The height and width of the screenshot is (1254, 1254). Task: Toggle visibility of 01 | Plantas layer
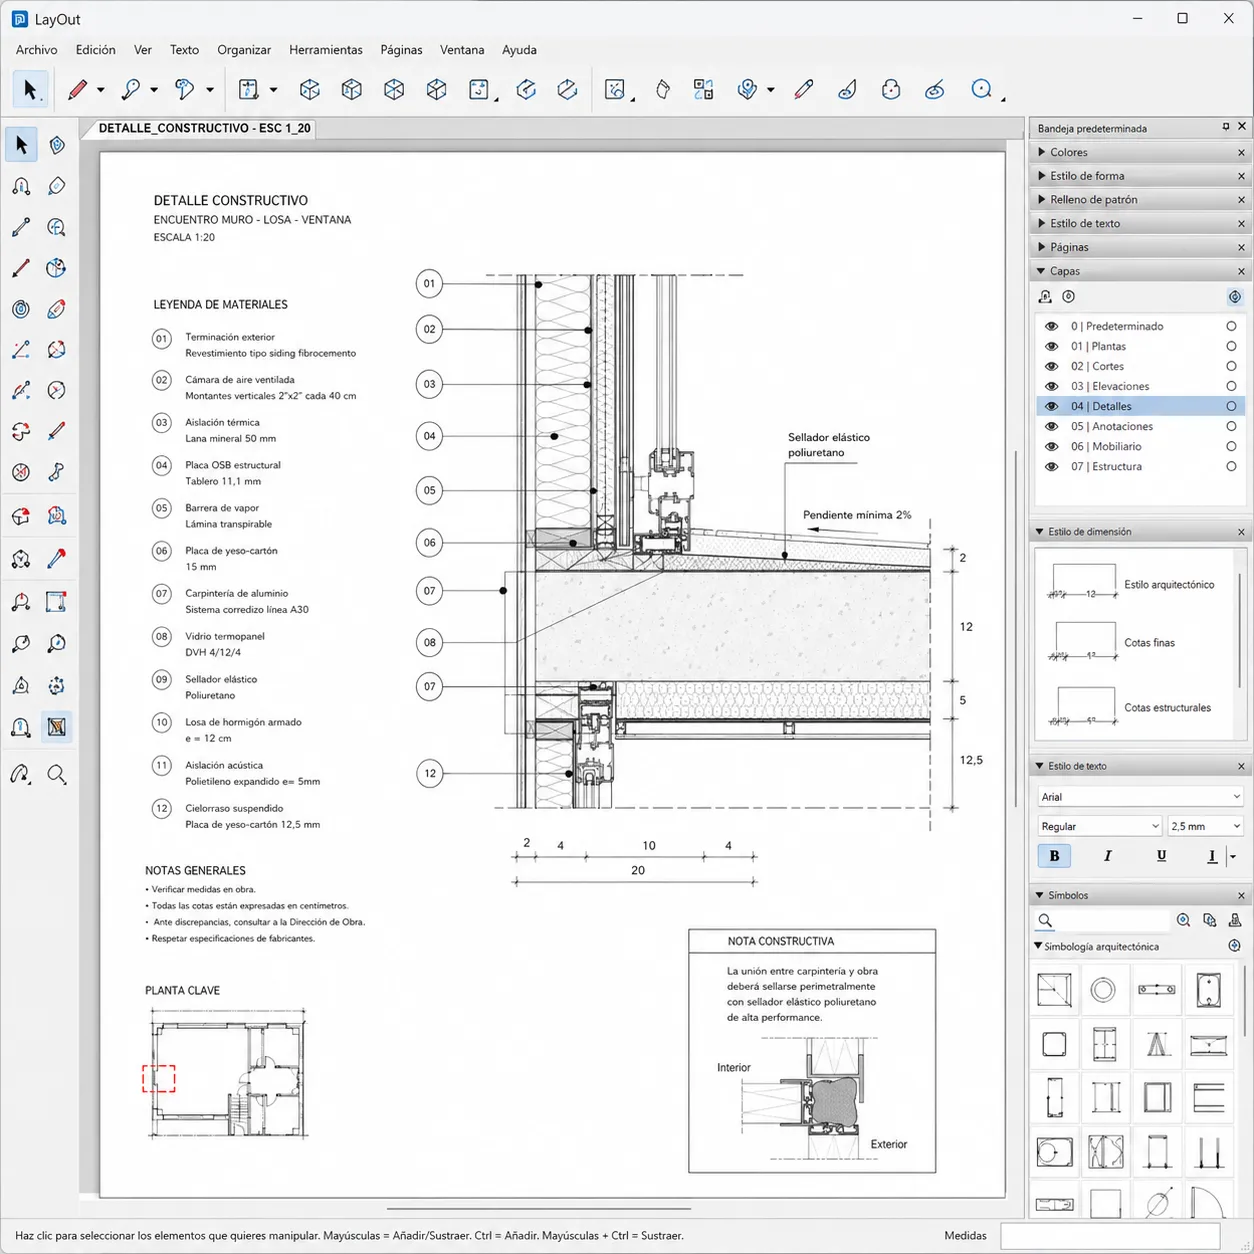coord(1051,346)
